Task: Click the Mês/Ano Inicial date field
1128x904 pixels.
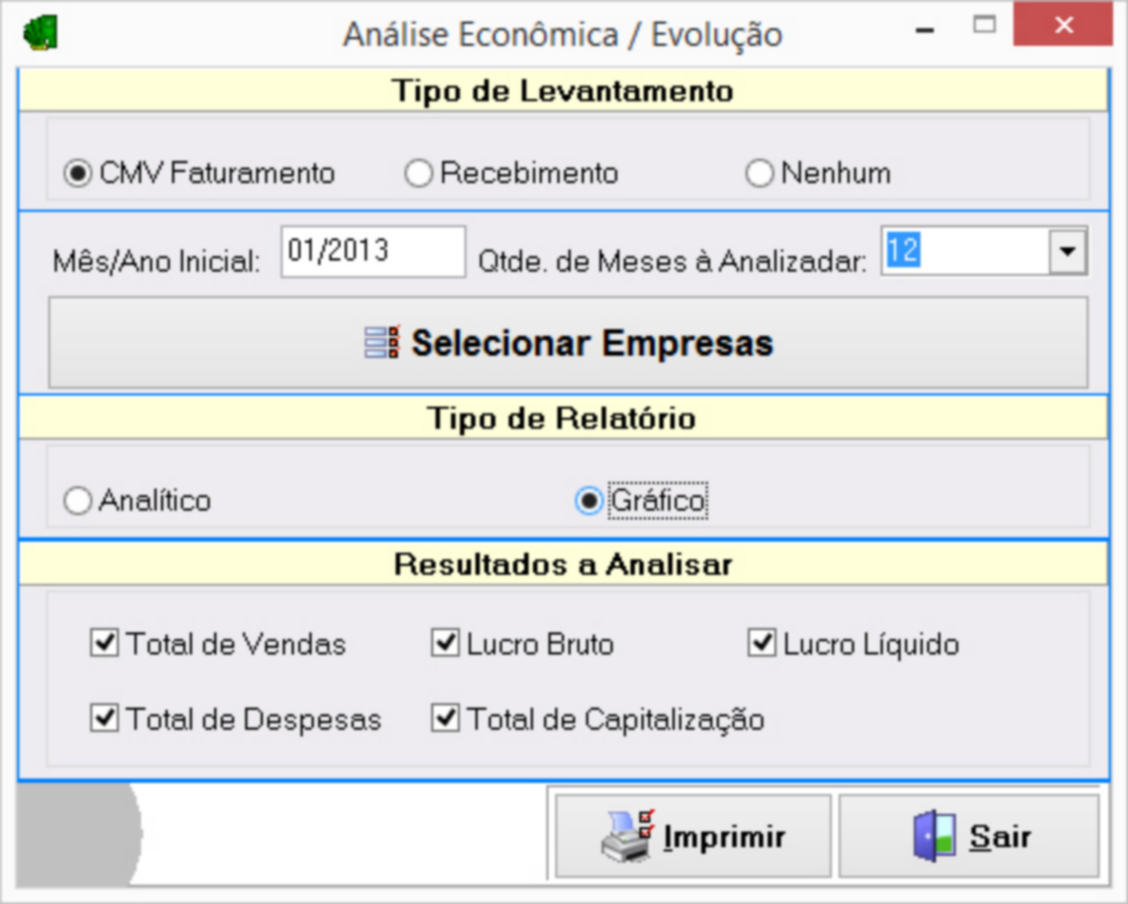Action: coord(372,251)
